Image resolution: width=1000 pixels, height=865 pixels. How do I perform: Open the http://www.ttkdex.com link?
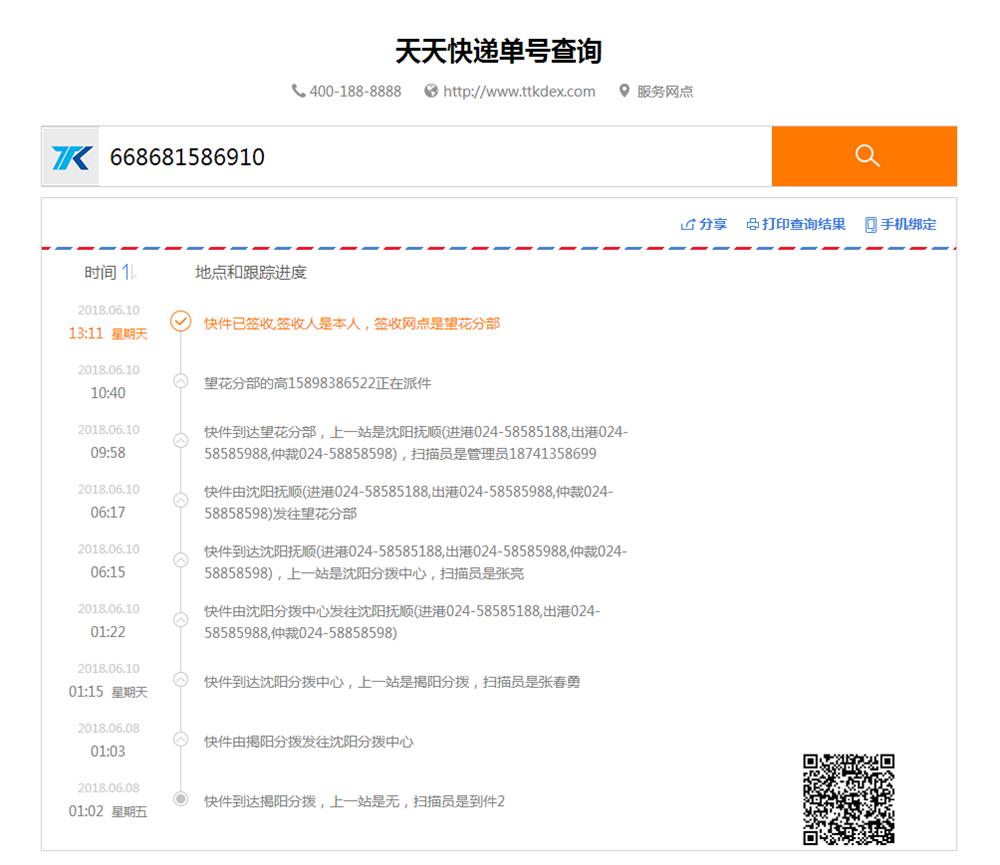(519, 91)
